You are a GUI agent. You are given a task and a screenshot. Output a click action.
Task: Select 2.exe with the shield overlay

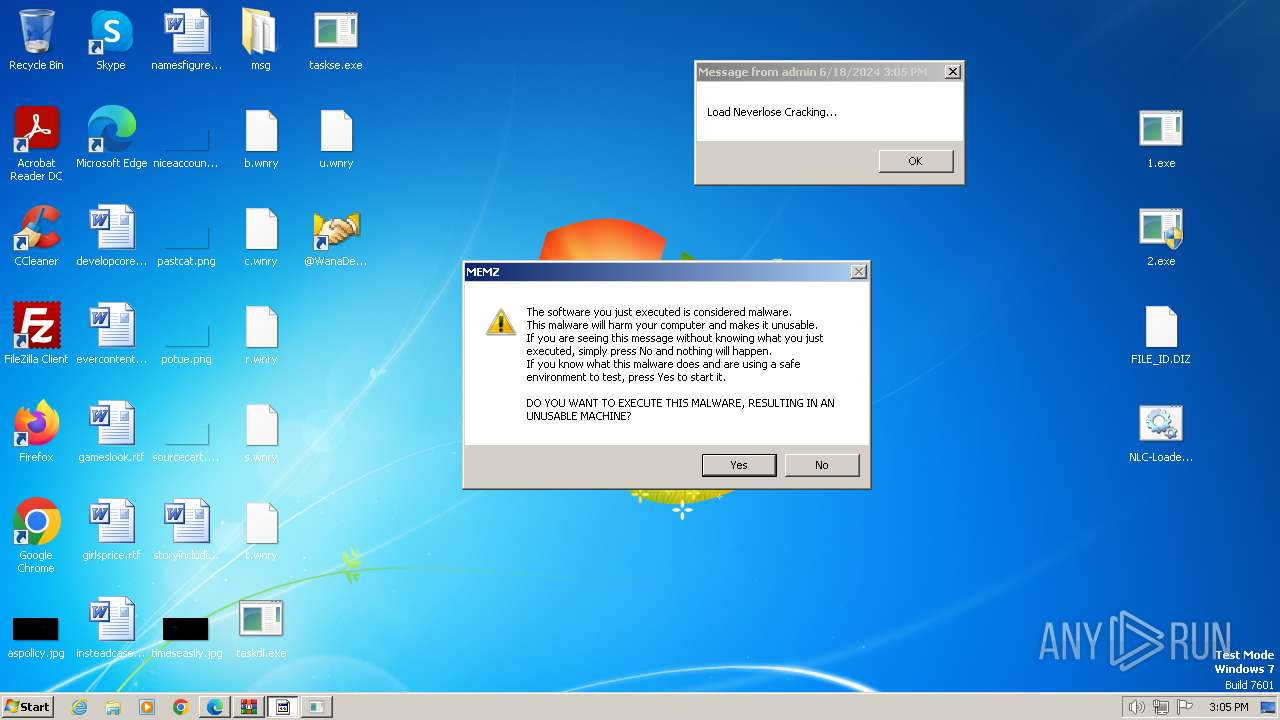point(1161,237)
